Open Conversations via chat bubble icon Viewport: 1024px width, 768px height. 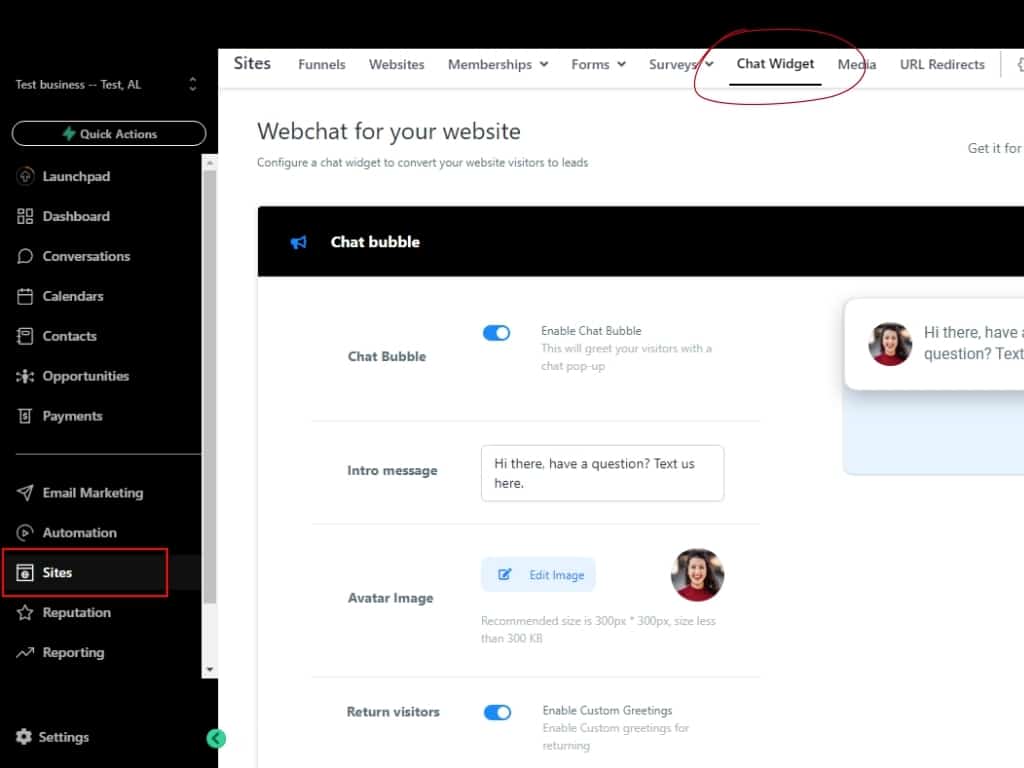pyautogui.click(x=26, y=256)
